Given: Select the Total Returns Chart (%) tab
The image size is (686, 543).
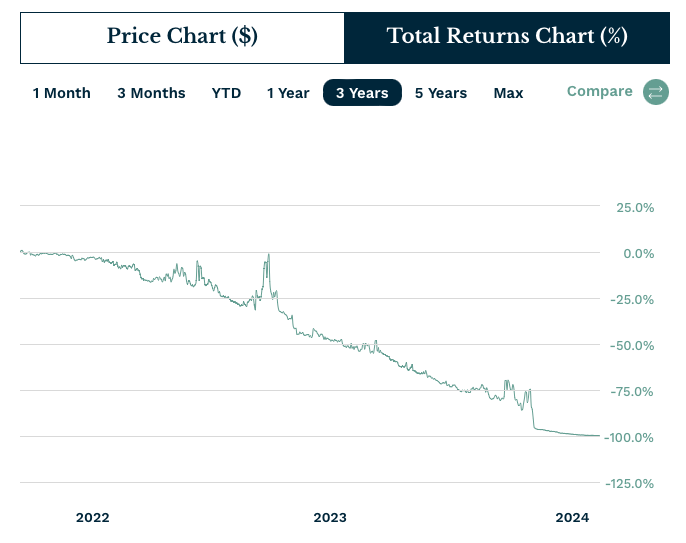Looking at the screenshot, I should tap(507, 37).
